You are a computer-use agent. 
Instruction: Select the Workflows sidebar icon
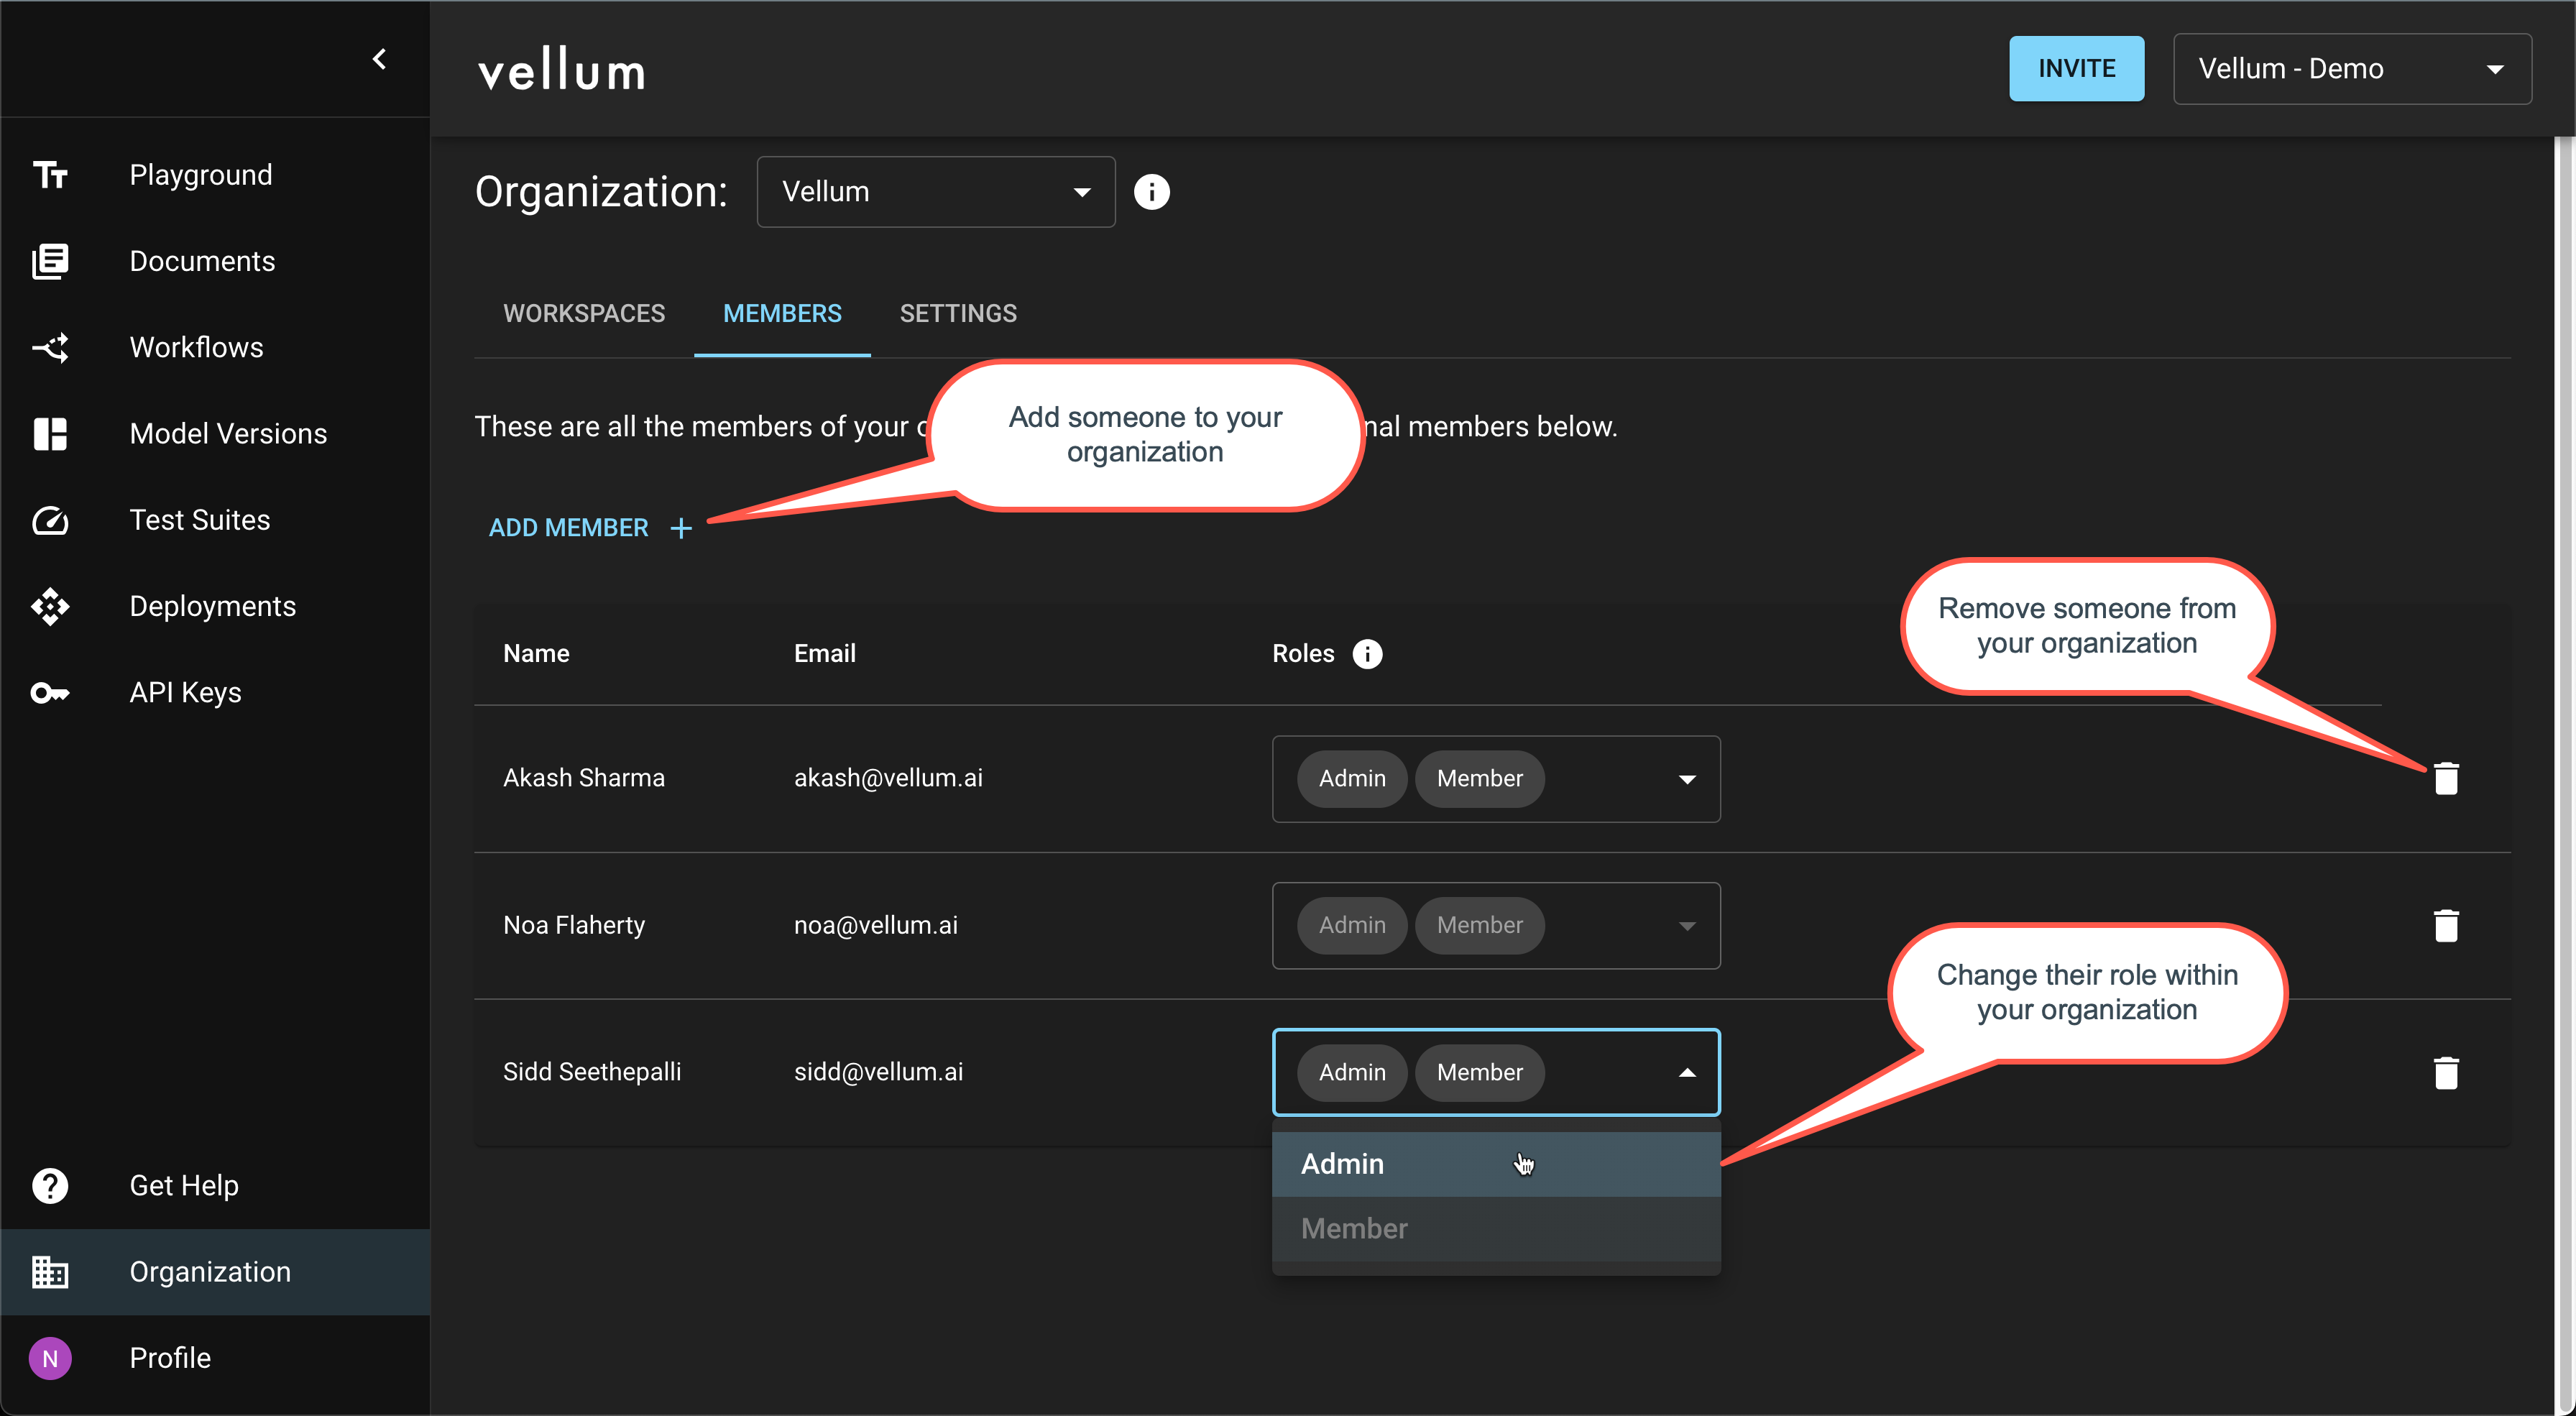[x=50, y=347]
